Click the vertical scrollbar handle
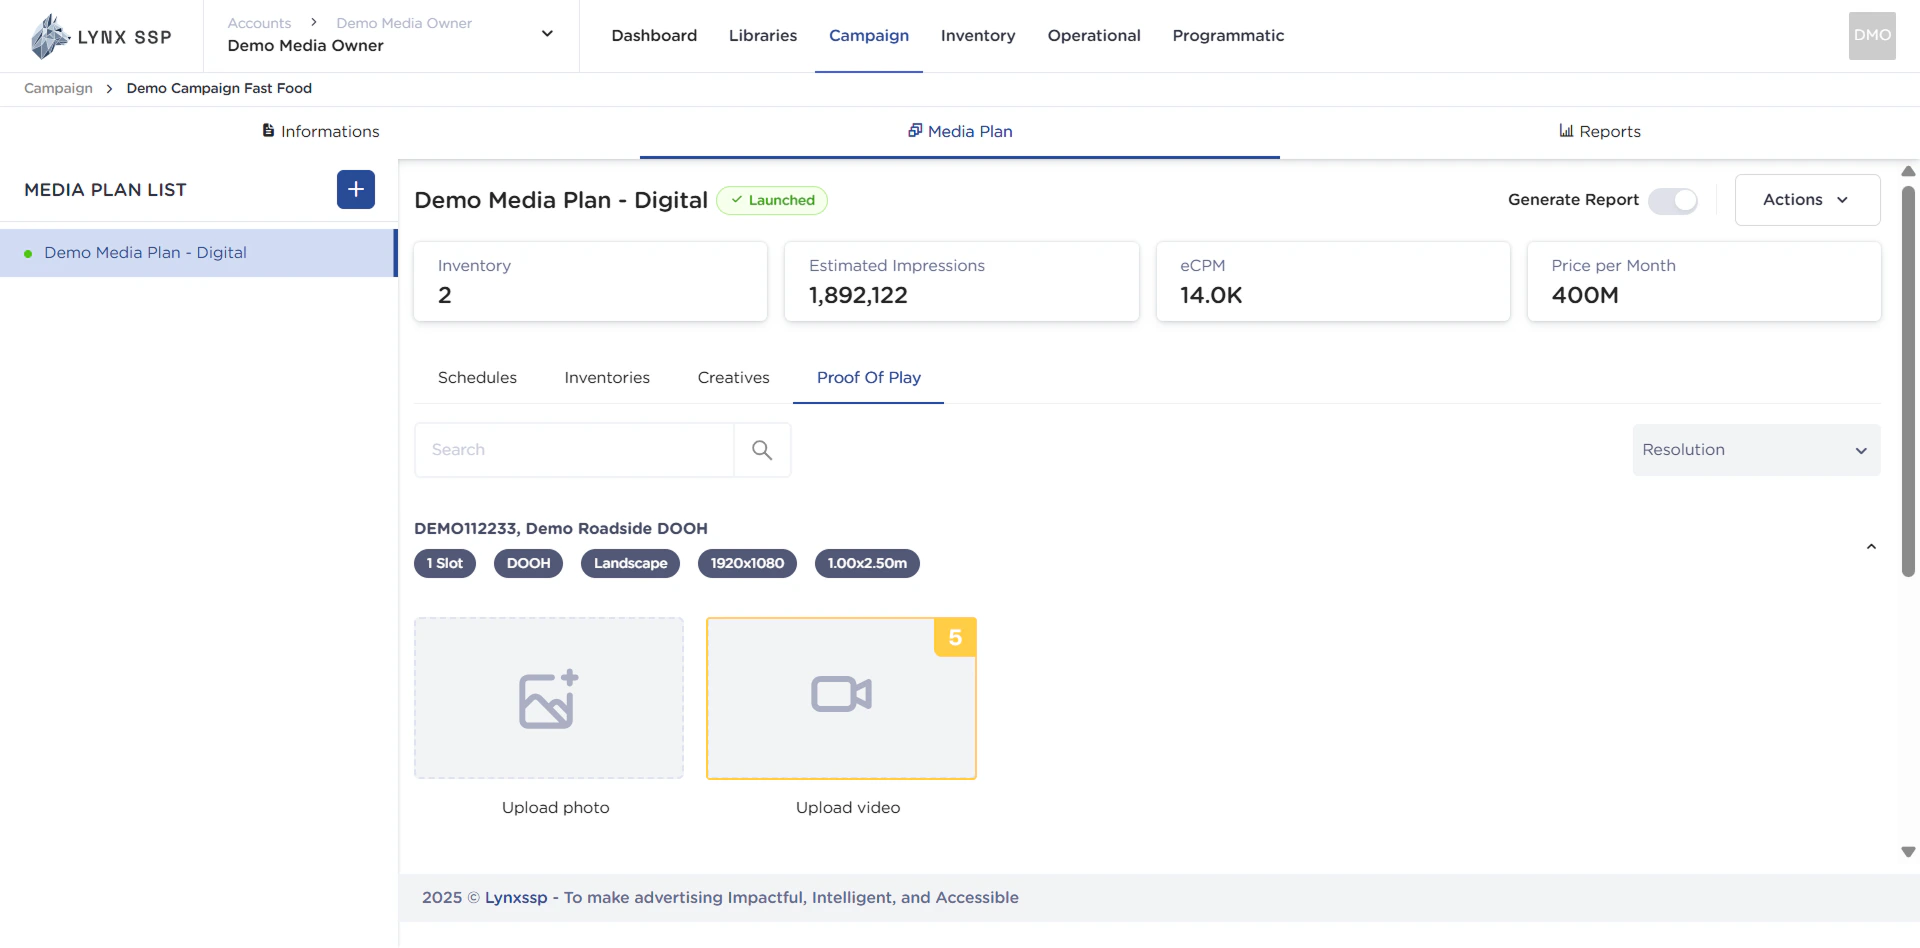This screenshot has width=1920, height=948. click(x=1908, y=380)
